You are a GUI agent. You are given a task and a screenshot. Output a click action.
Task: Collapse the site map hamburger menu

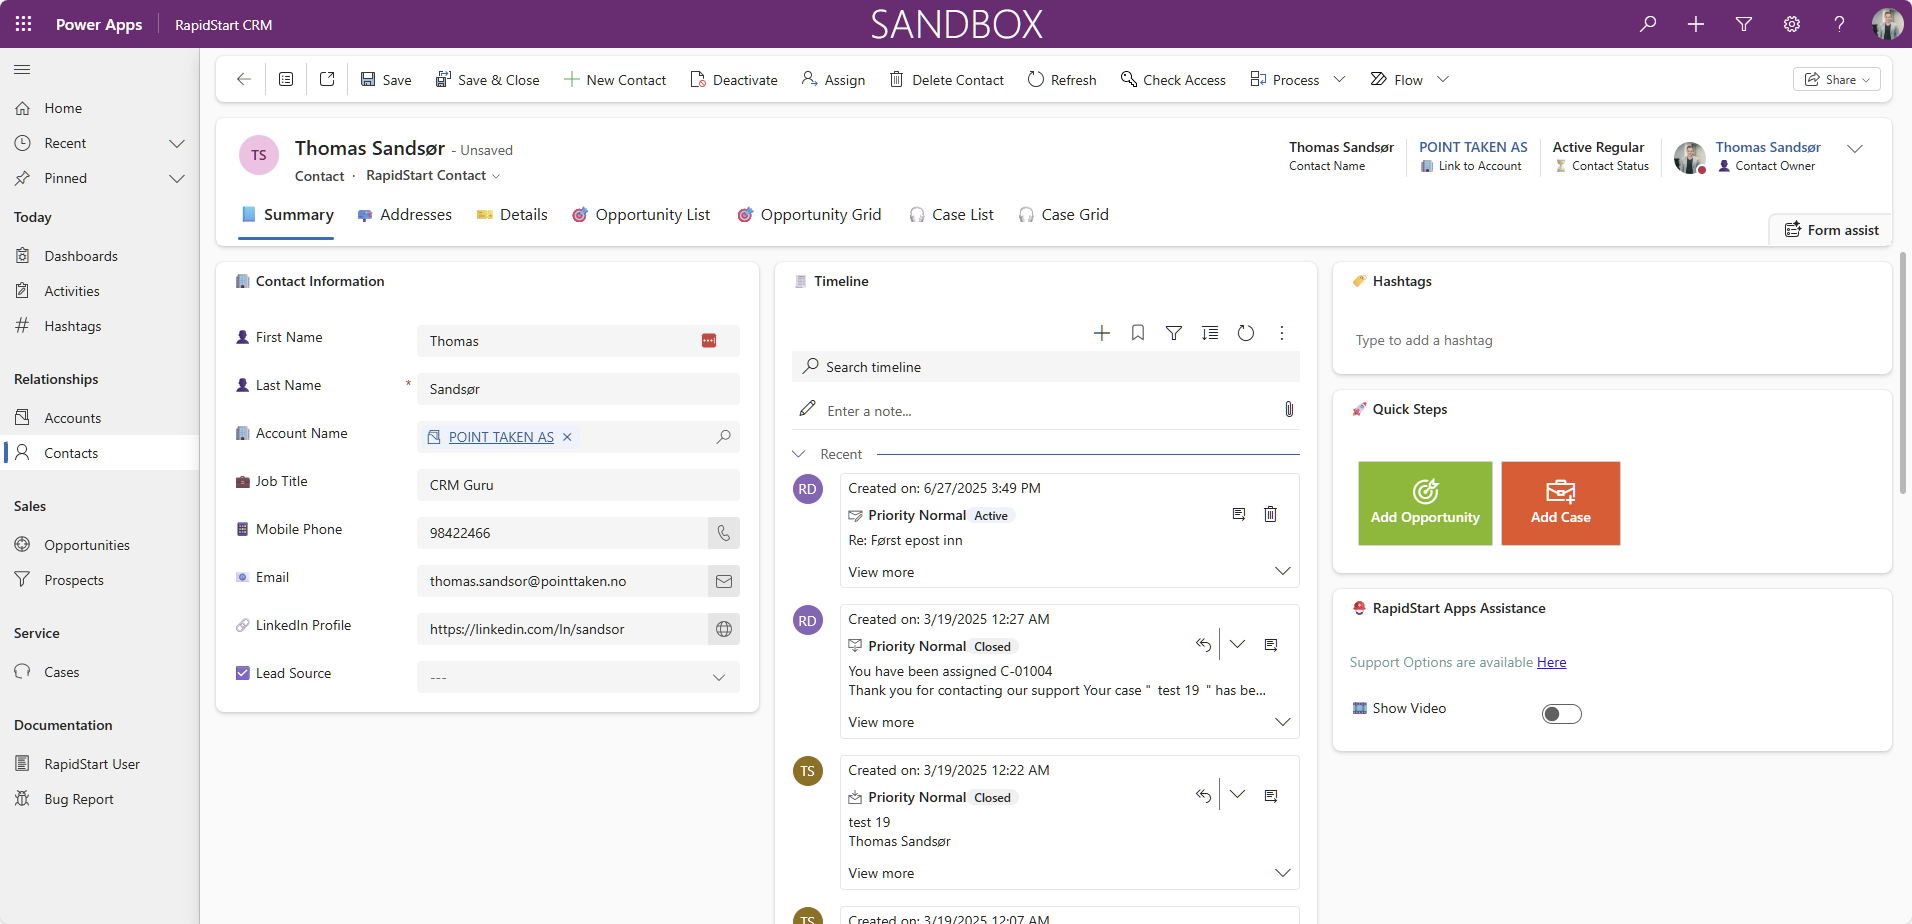coord(22,70)
